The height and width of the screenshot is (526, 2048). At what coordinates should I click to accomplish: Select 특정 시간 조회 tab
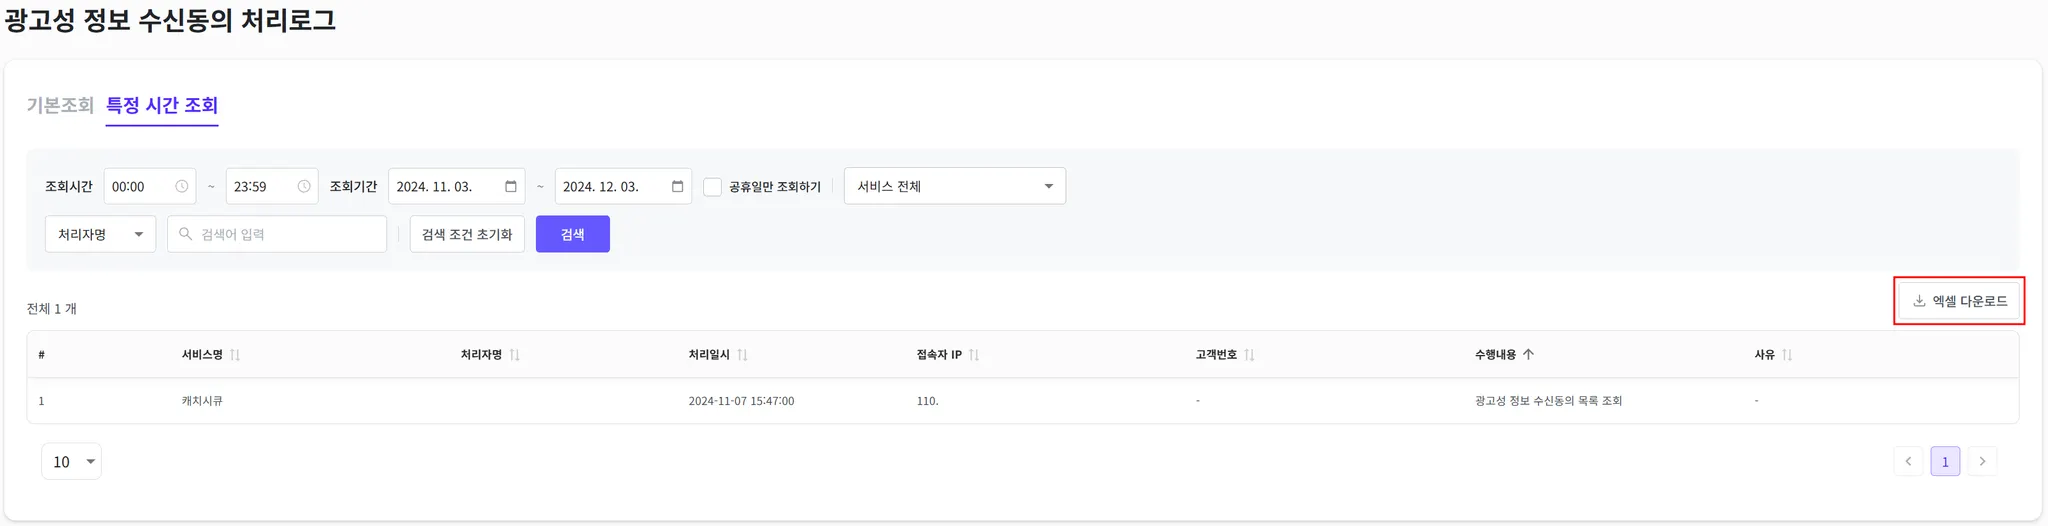click(x=162, y=105)
